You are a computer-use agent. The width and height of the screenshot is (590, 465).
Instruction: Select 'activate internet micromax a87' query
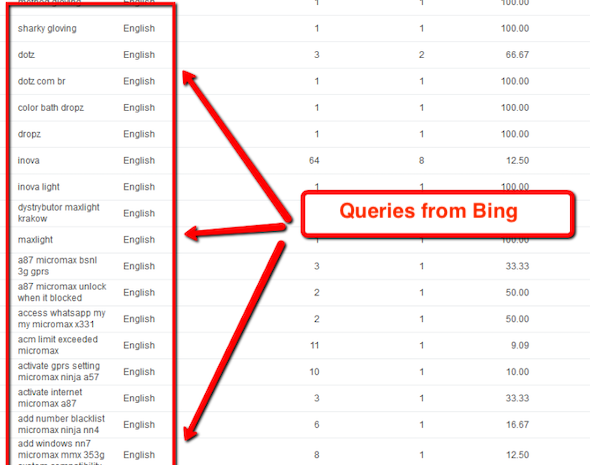coord(50,398)
